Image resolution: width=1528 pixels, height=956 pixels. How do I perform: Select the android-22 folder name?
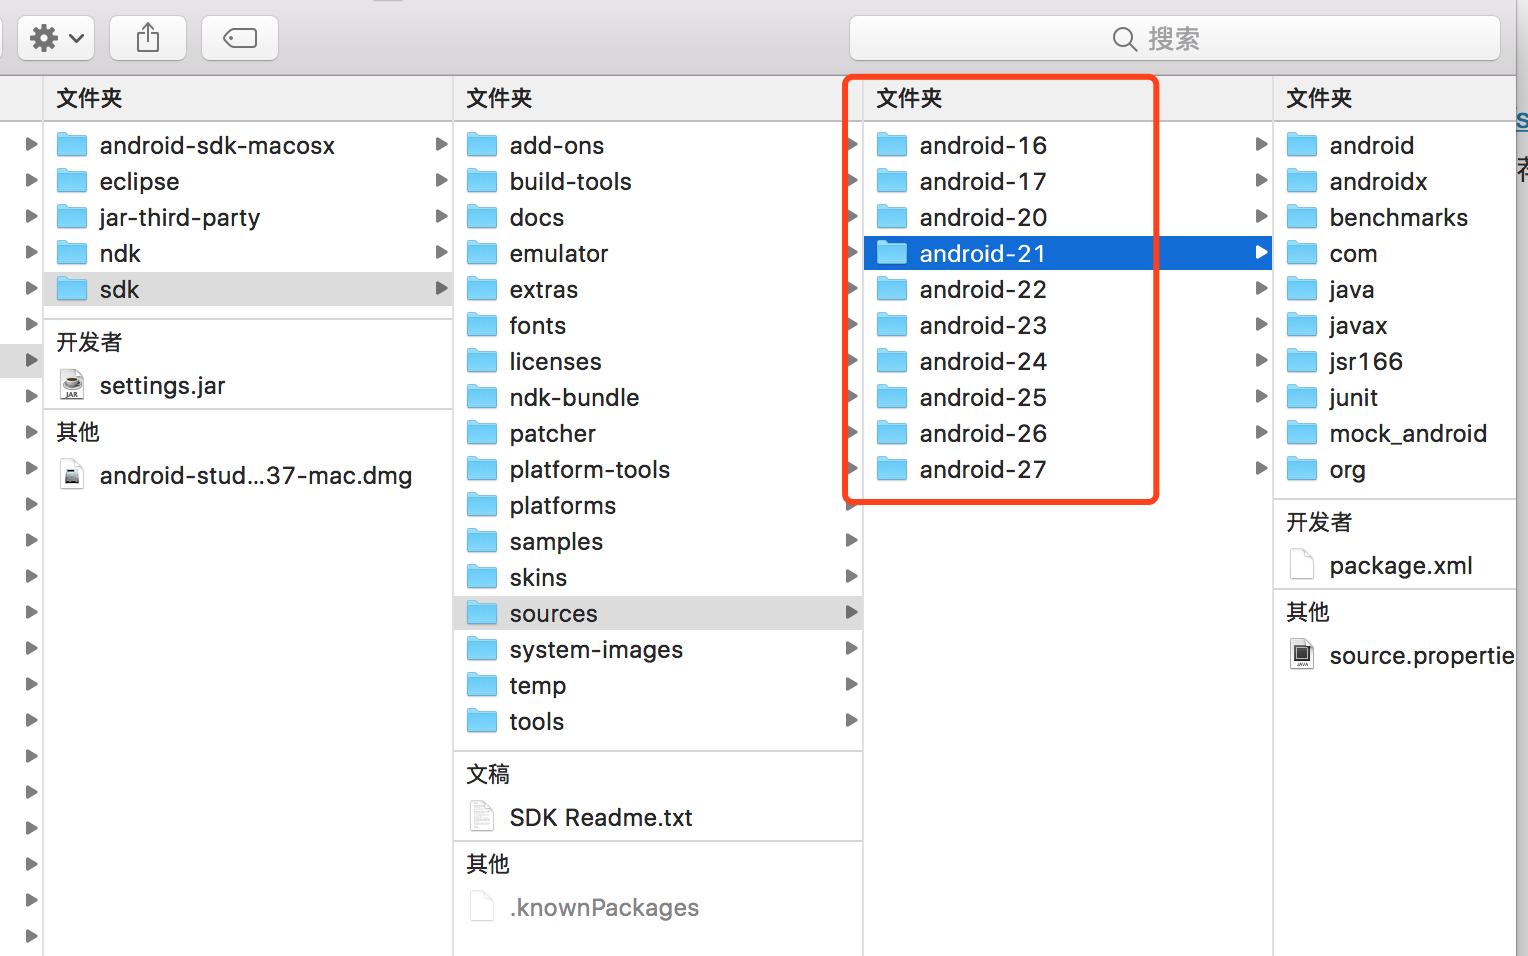[x=983, y=290]
